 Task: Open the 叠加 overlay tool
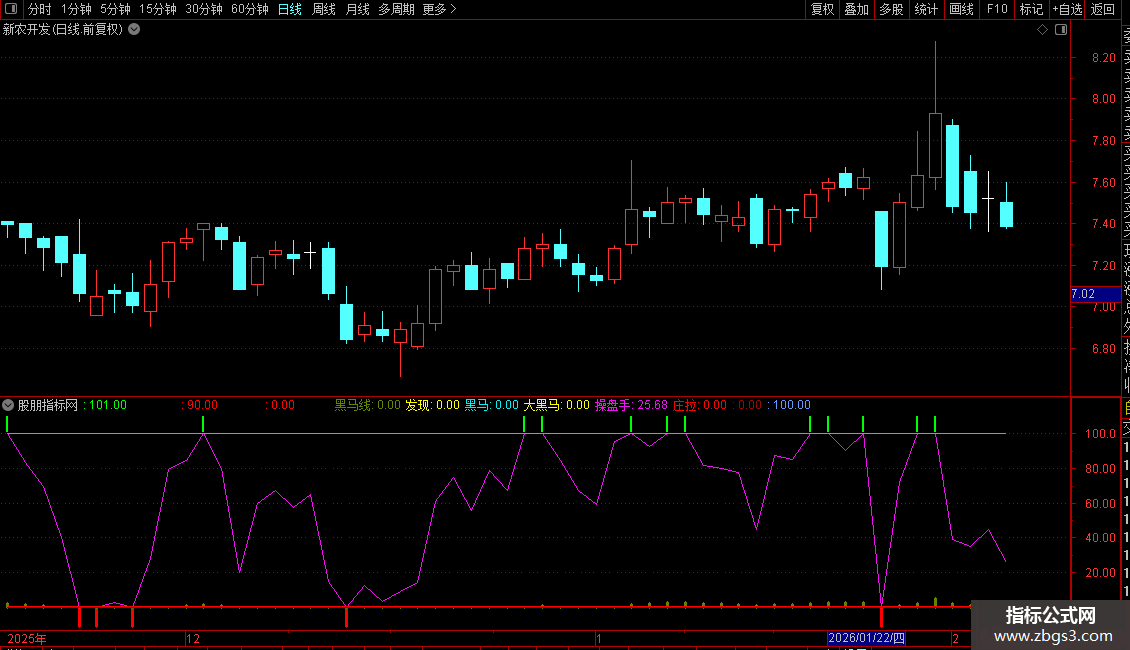pos(857,9)
